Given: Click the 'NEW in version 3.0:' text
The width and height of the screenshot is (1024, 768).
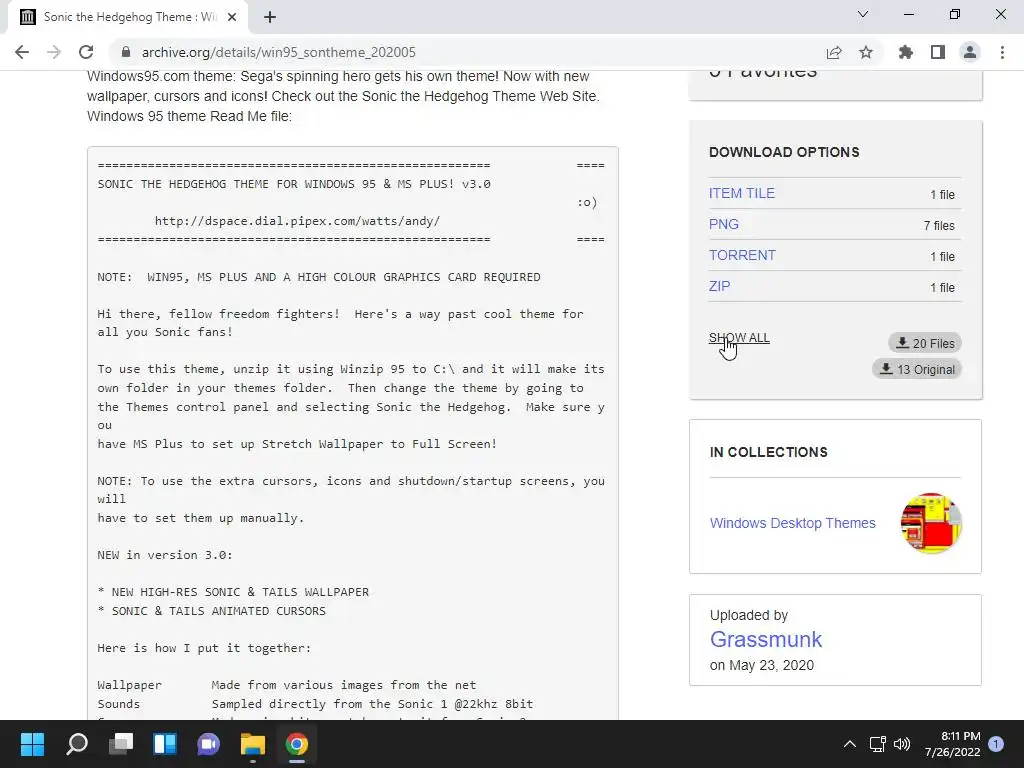Looking at the screenshot, I should (165, 555).
